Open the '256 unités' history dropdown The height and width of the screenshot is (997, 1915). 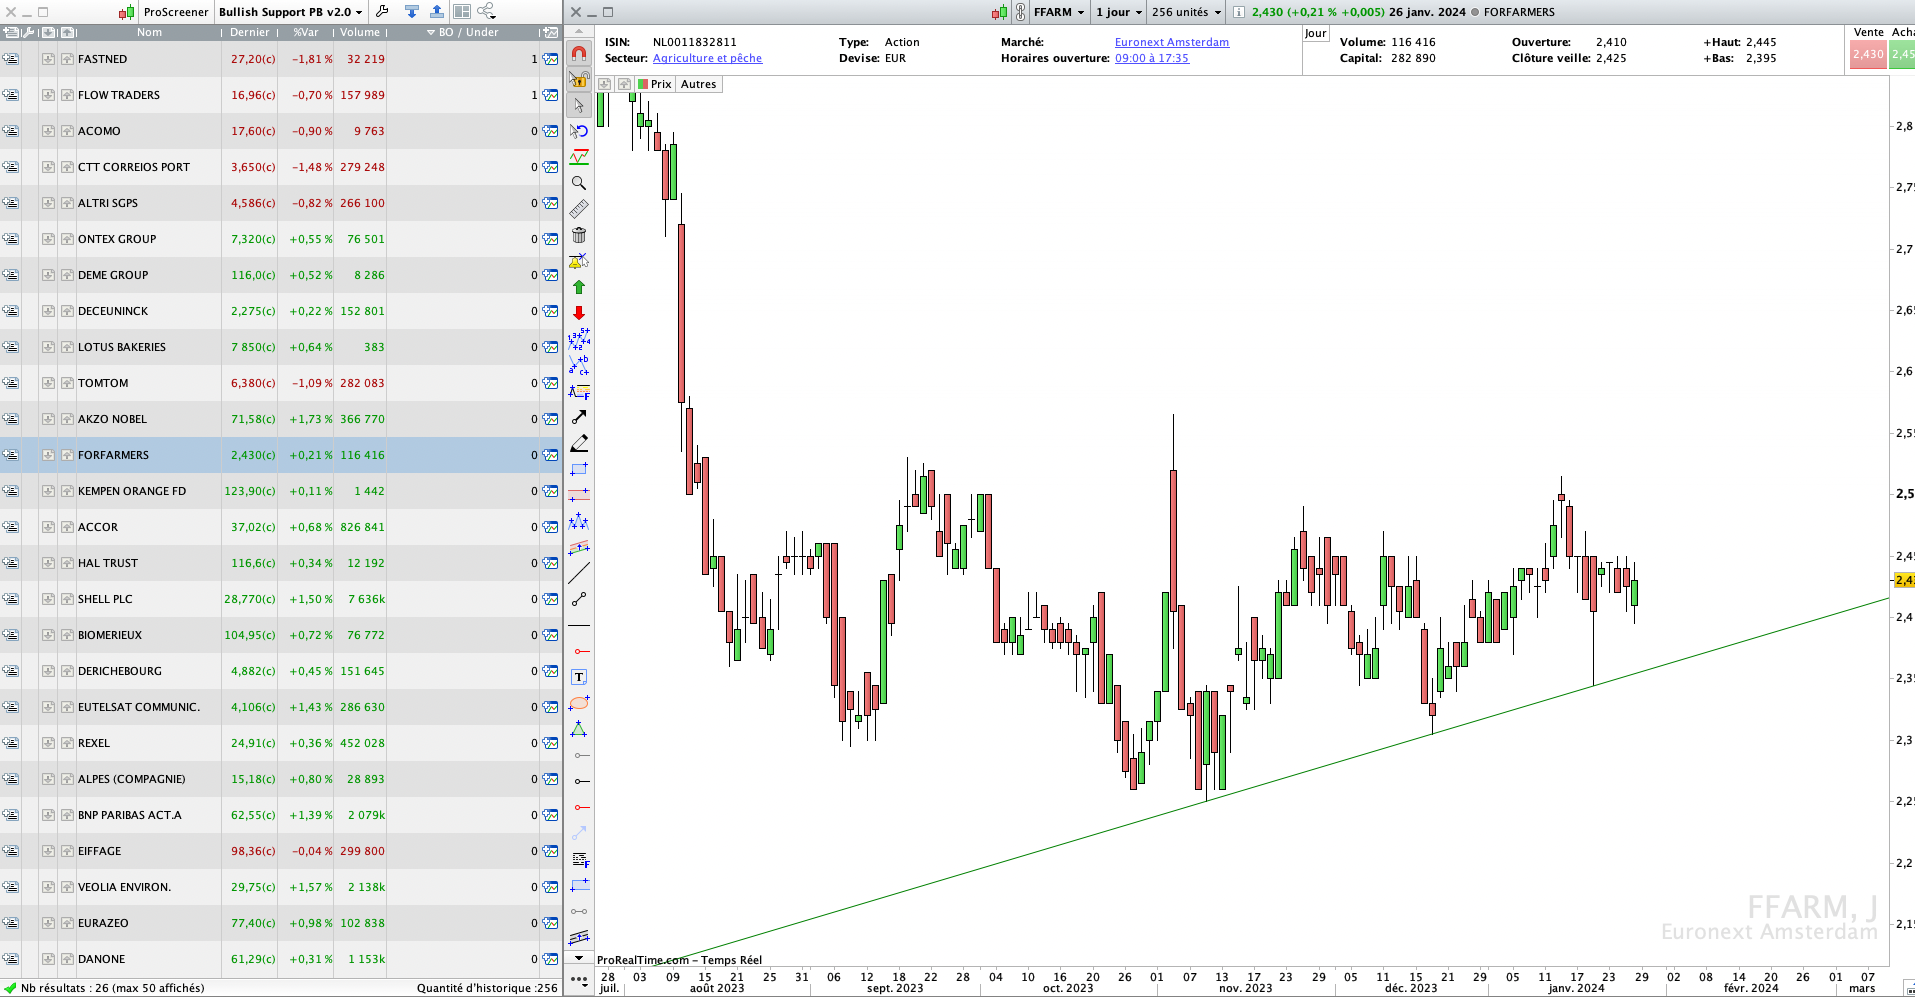(x=1186, y=12)
